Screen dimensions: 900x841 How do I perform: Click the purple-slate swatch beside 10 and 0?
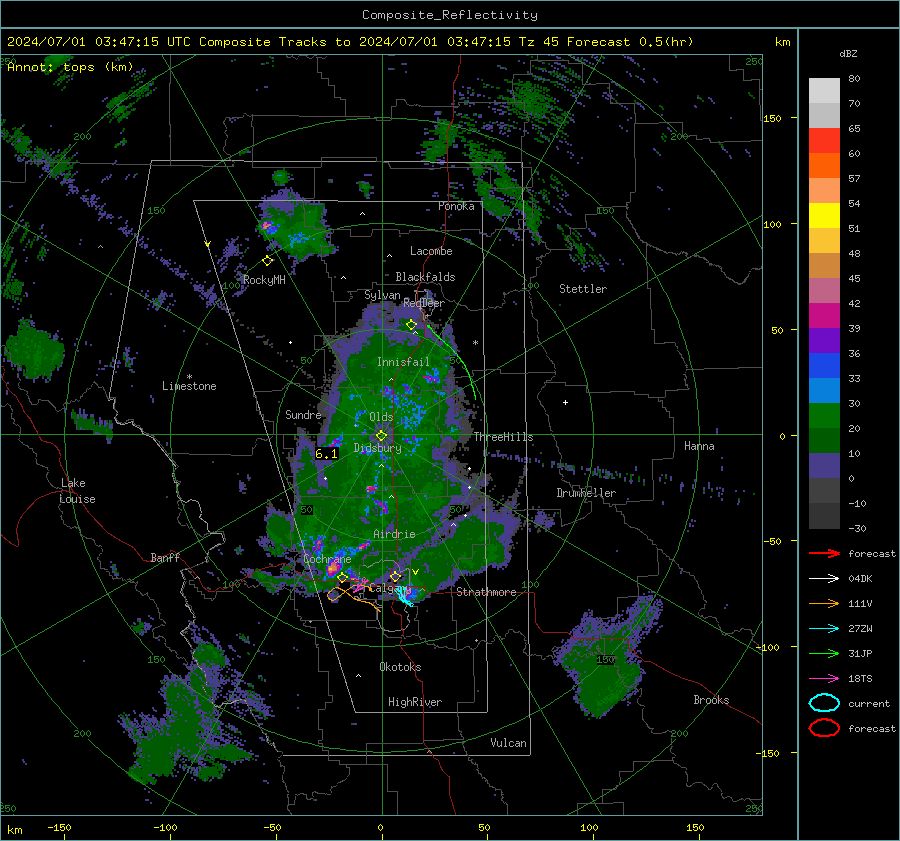pos(824,465)
